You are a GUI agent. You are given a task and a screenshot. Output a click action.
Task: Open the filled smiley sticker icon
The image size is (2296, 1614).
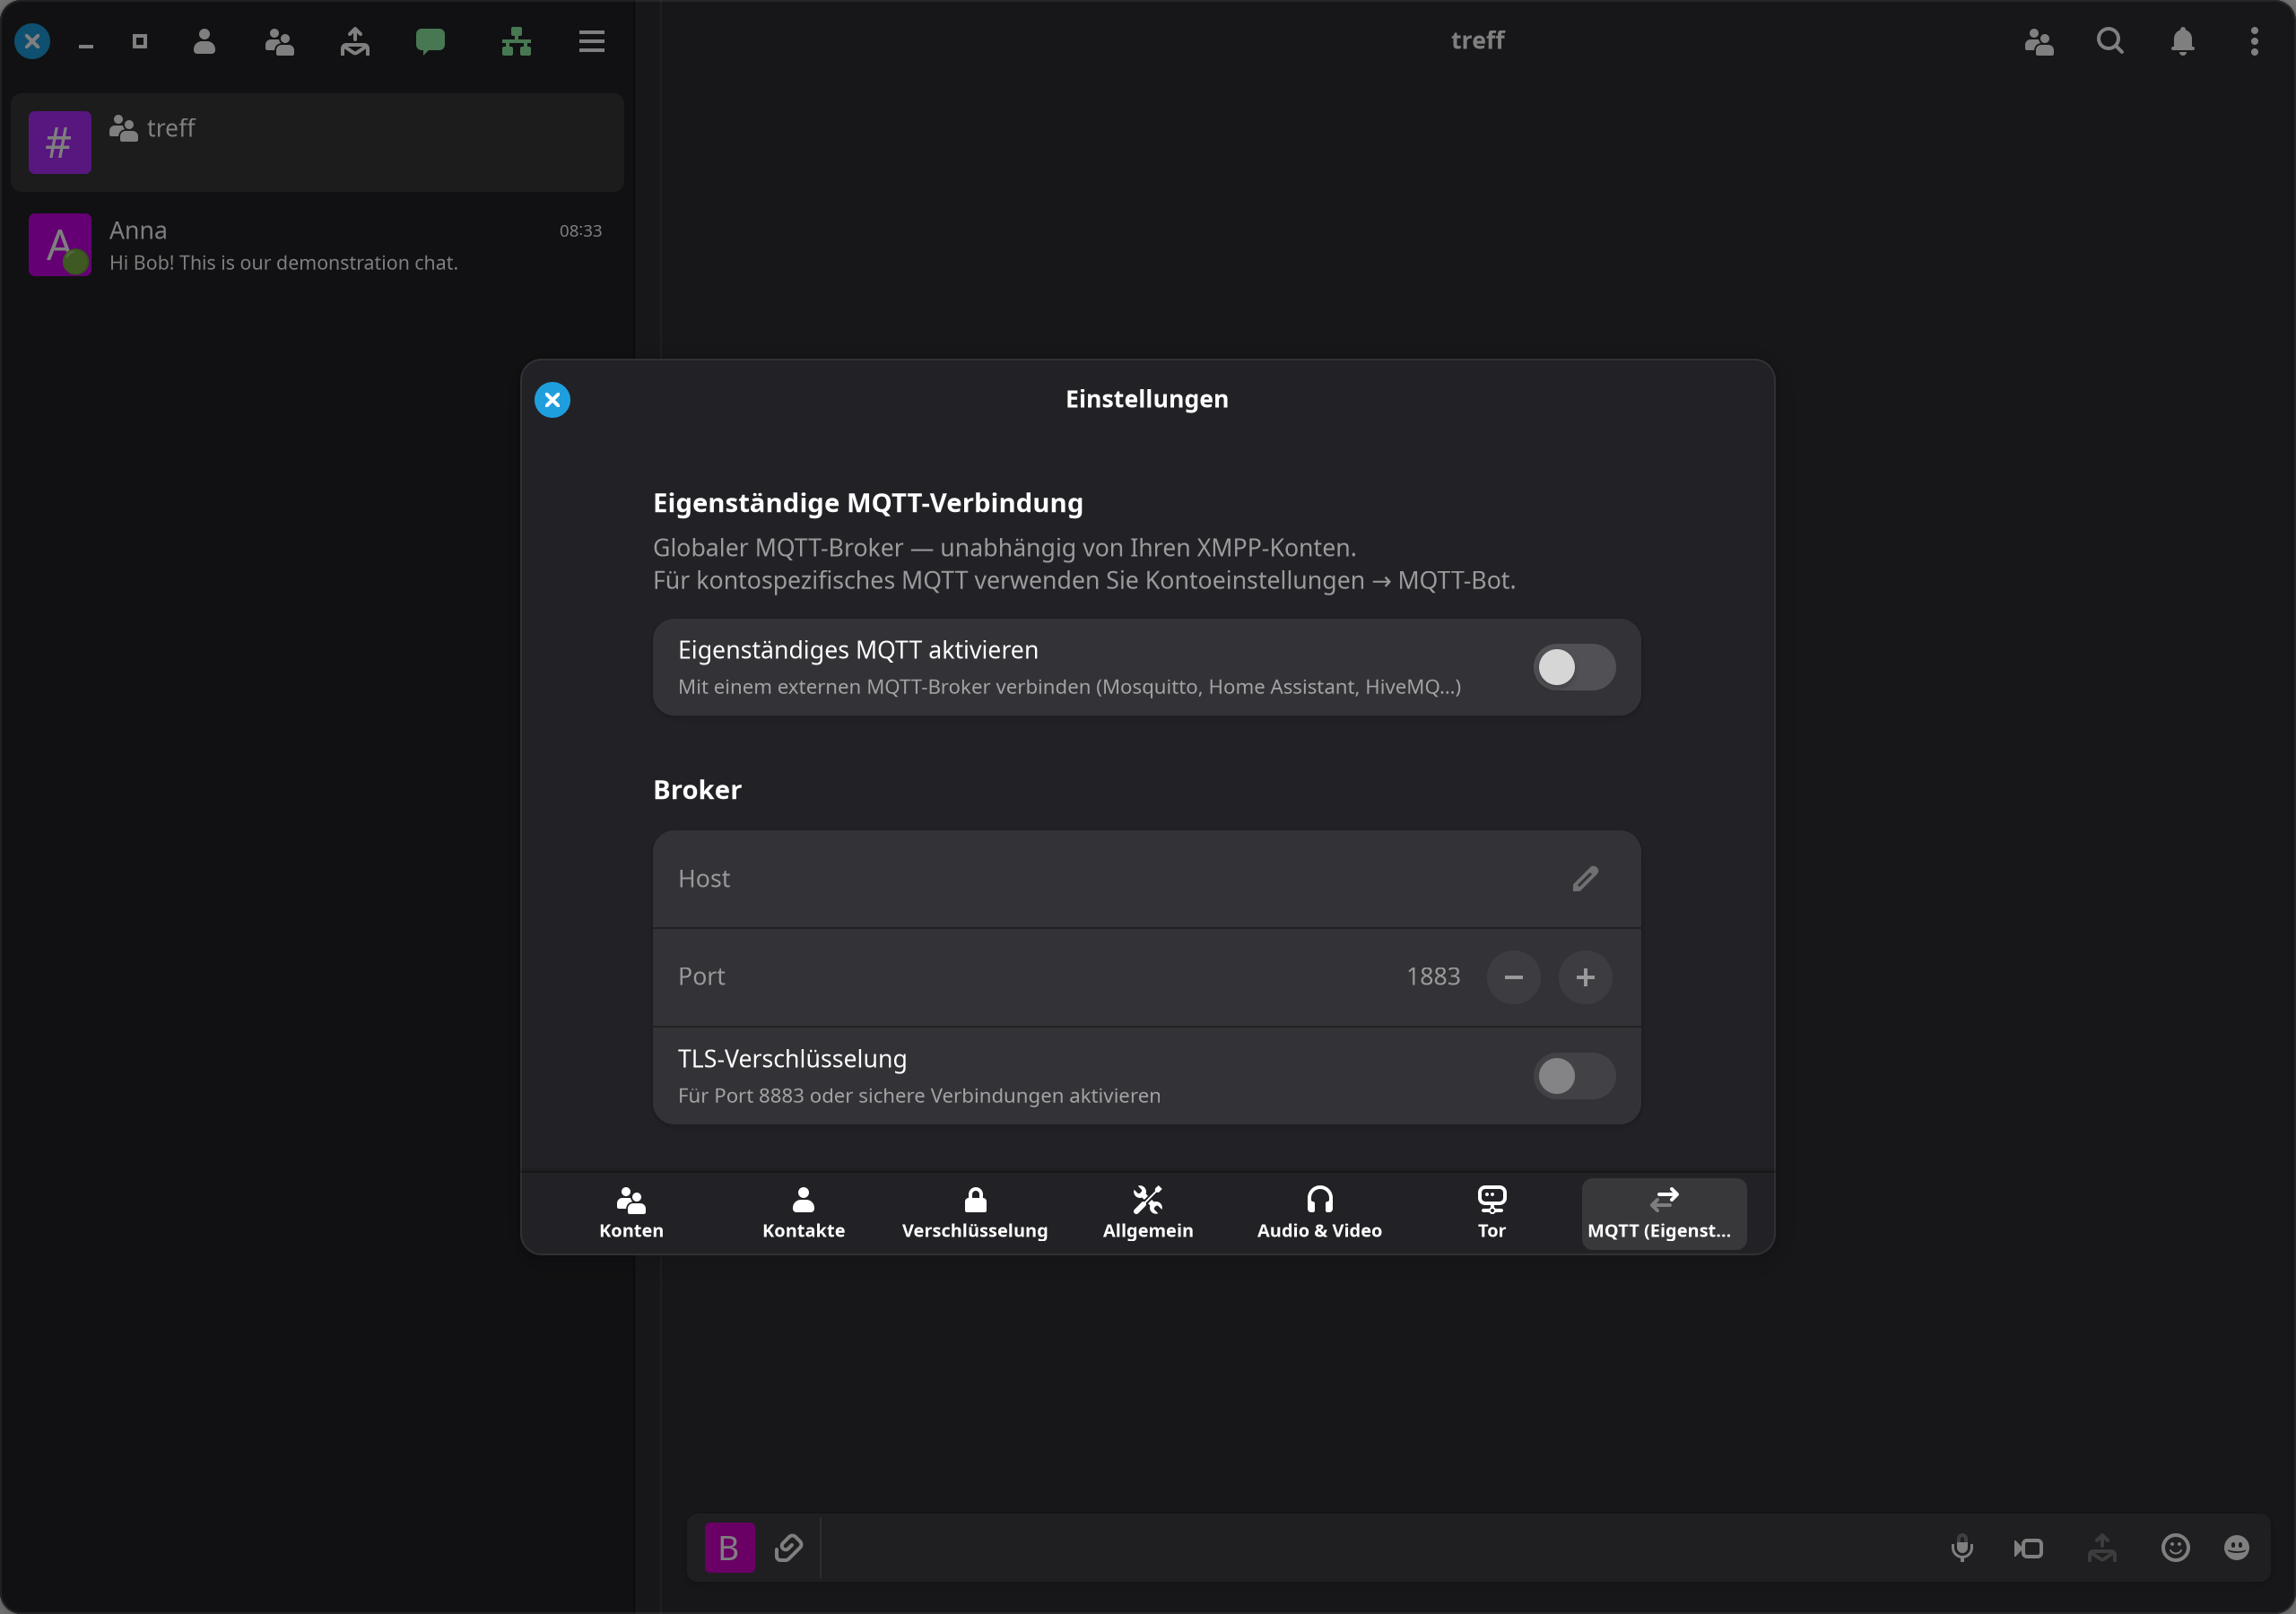2237,1548
